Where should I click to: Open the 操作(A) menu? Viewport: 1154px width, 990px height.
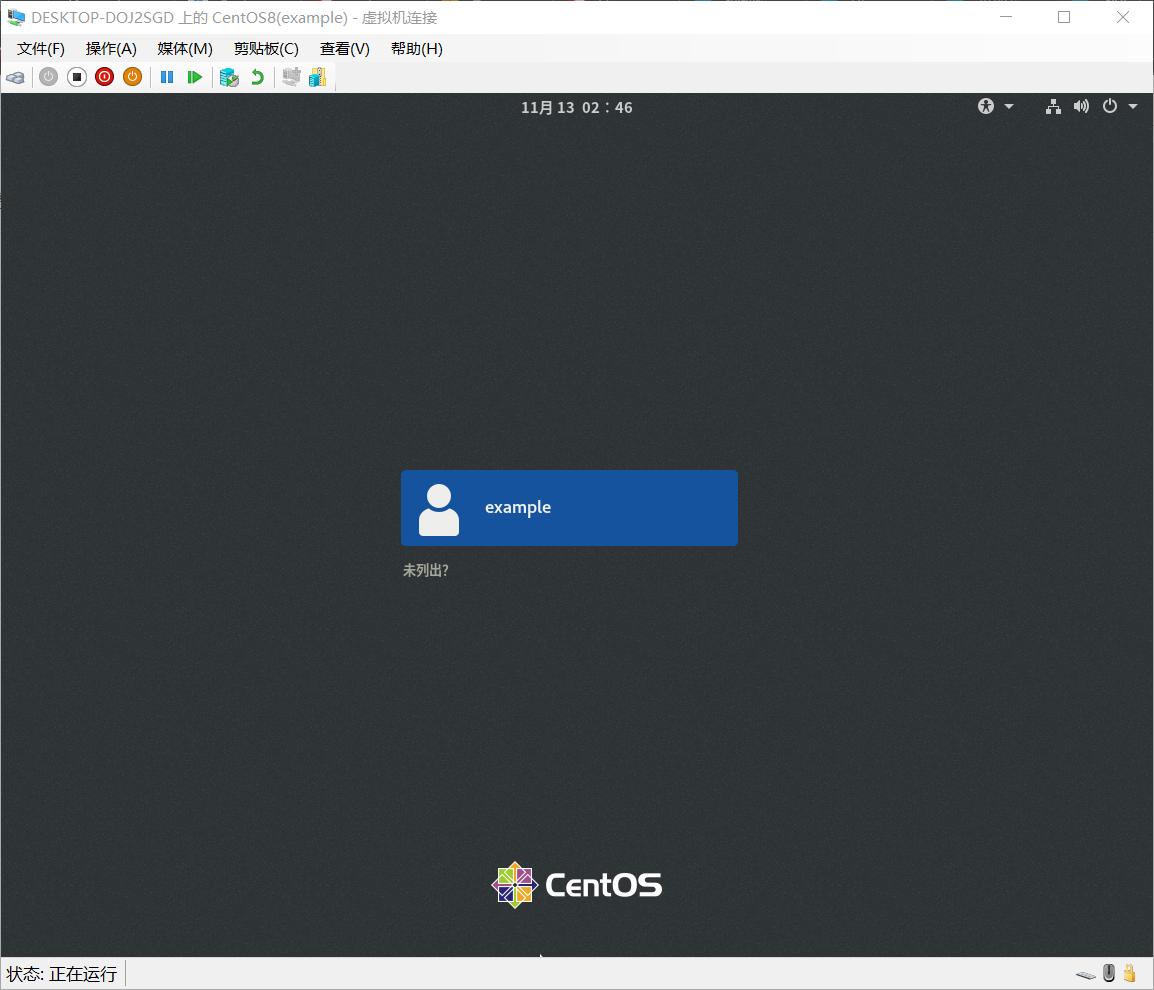point(111,49)
